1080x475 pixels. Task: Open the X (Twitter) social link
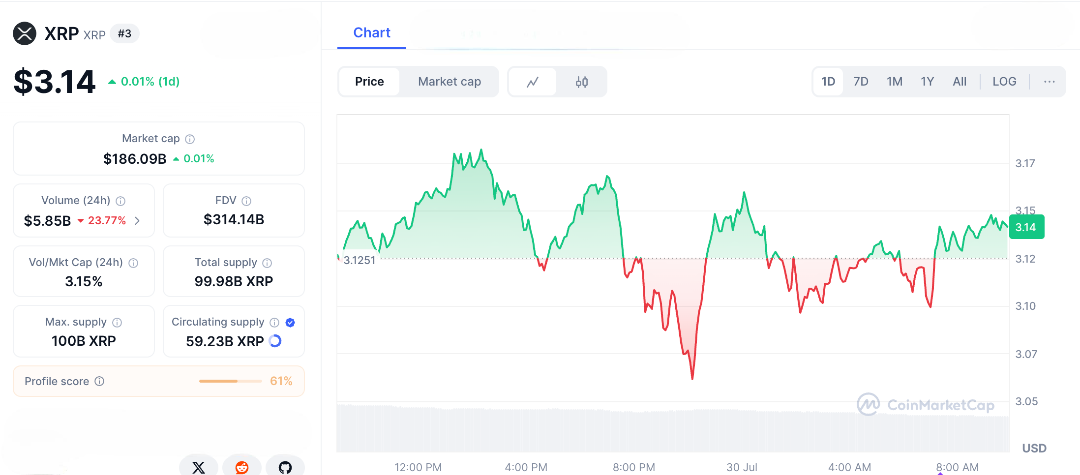tap(199, 467)
